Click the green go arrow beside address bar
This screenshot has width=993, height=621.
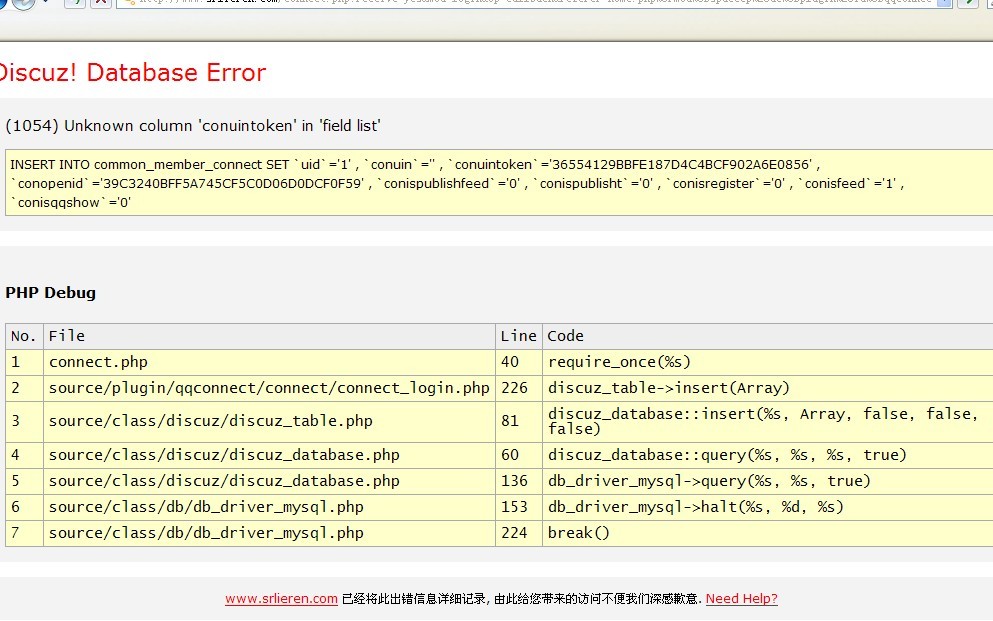click(967, 3)
